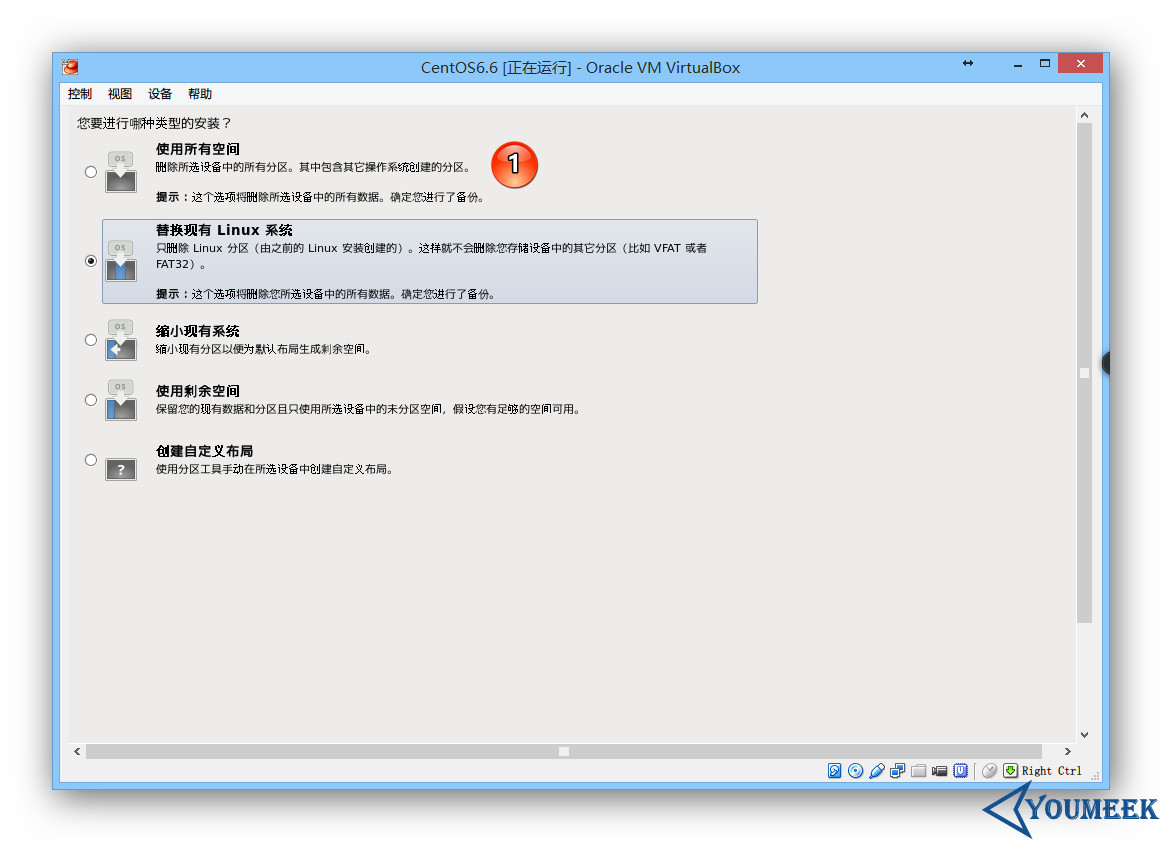Click the virtualization features chip icon
This screenshot has height=842, width=1162.
961,770
